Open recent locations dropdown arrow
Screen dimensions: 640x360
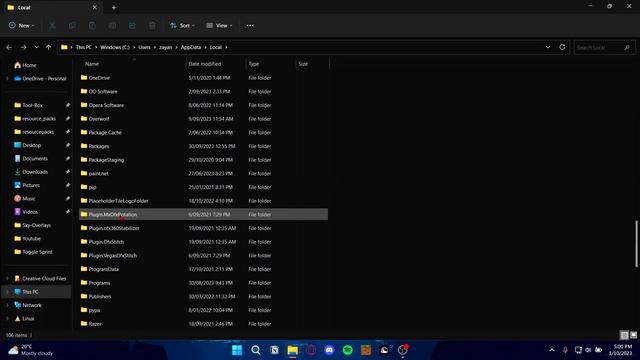pyautogui.click(x=36, y=47)
